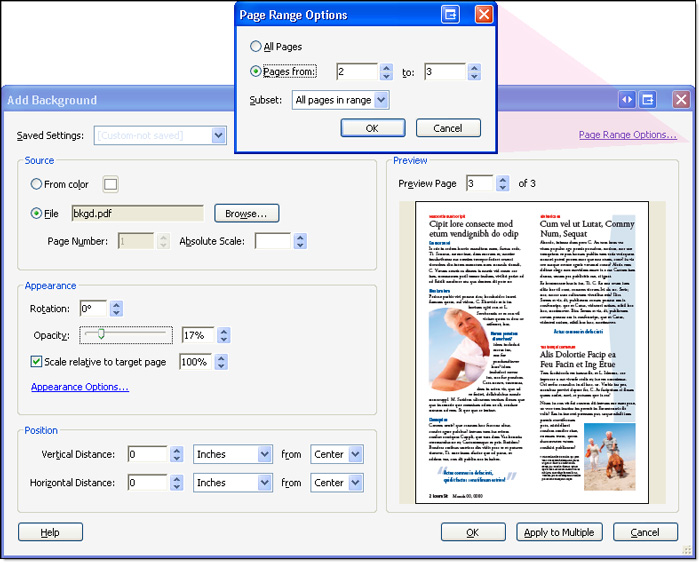Open the Appearance Options link
The height and width of the screenshot is (563, 700).
(x=80, y=387)
